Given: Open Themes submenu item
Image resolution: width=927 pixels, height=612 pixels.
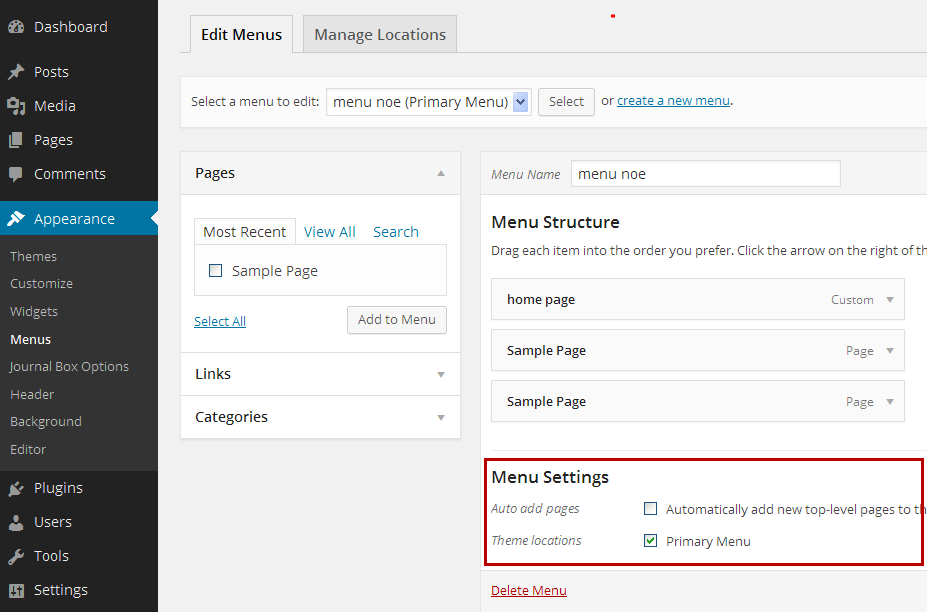Looking at the screenshot, I should (x=33, y=257).
